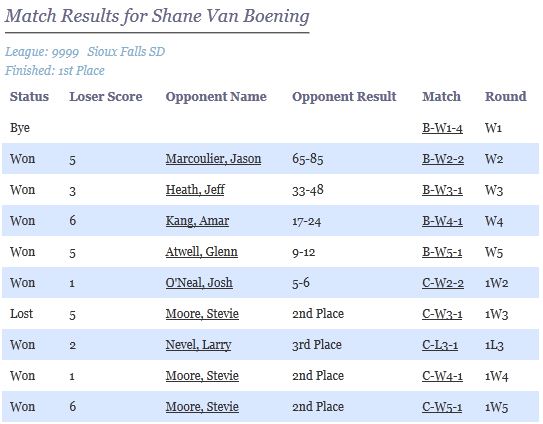
Task: Open Moore, Stevie link in round 1W5 row
Action: coord(202,407)
